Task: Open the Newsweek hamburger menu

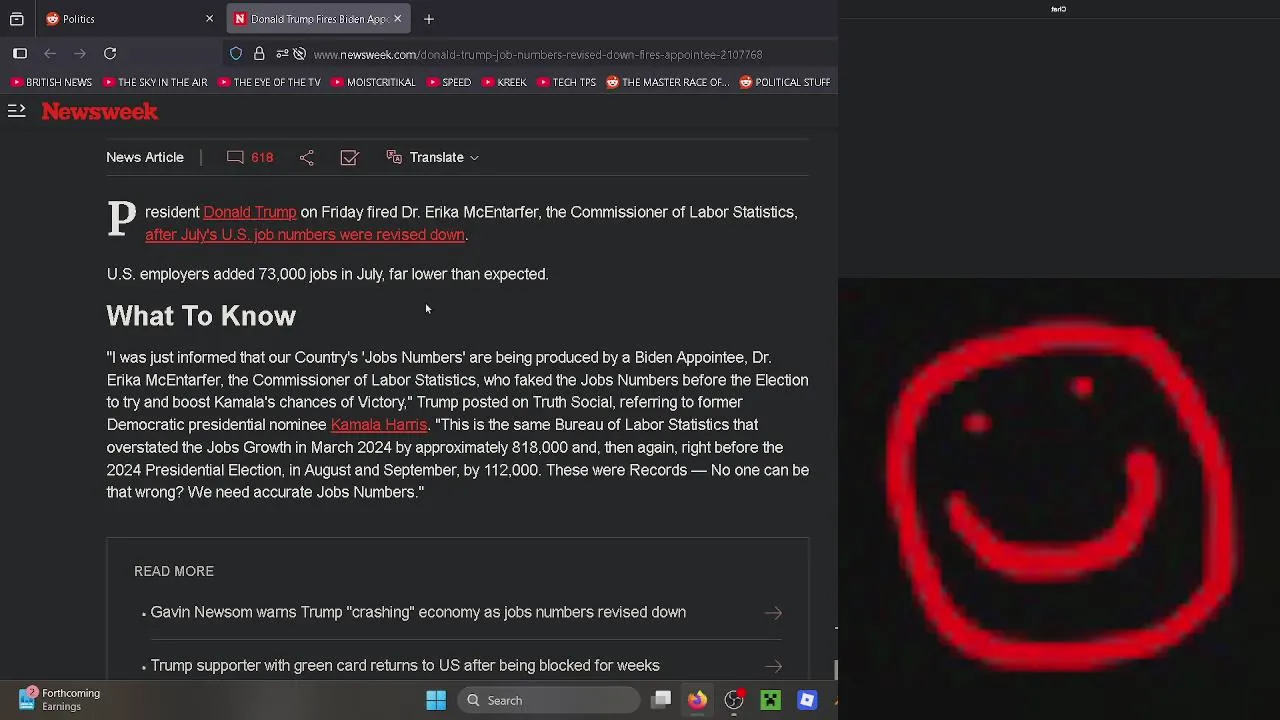Action: click(x=16, y=111)
